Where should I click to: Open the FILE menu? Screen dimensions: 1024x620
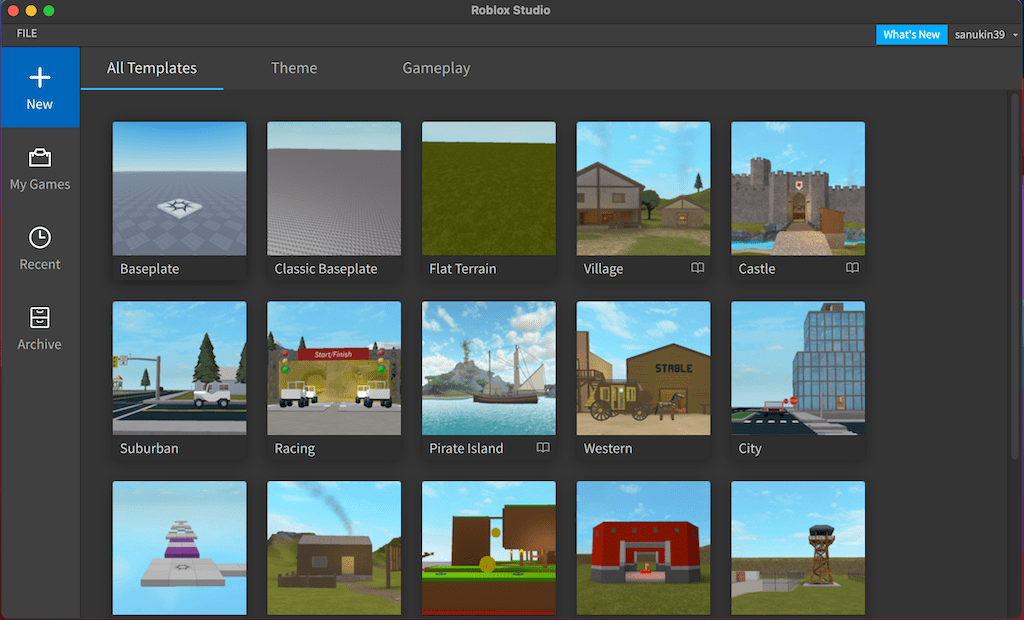tap(27, 33)
